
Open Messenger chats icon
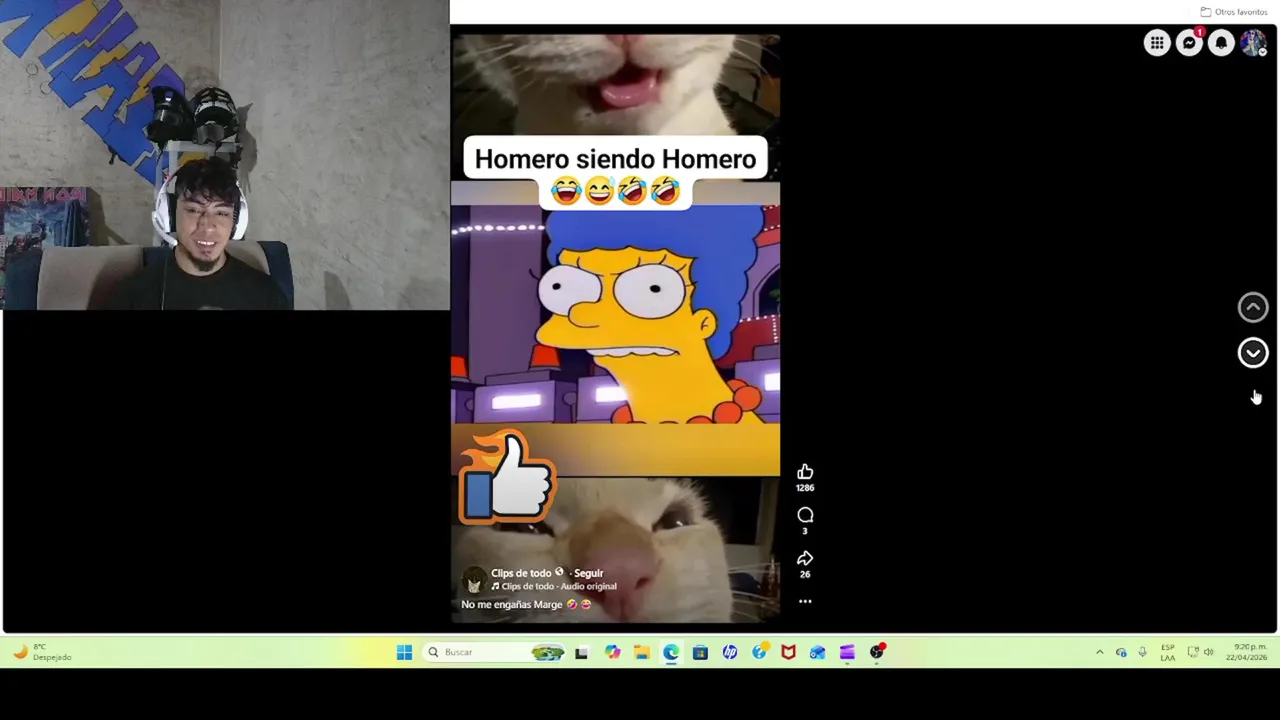tap(1189, 42)
